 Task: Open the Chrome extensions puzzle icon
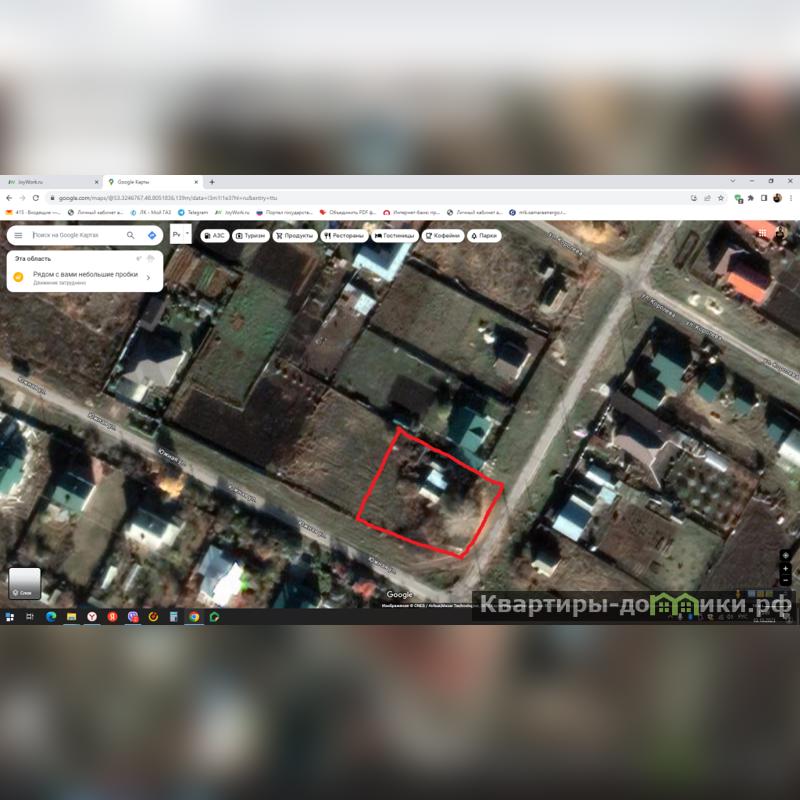tap(749, 198)
